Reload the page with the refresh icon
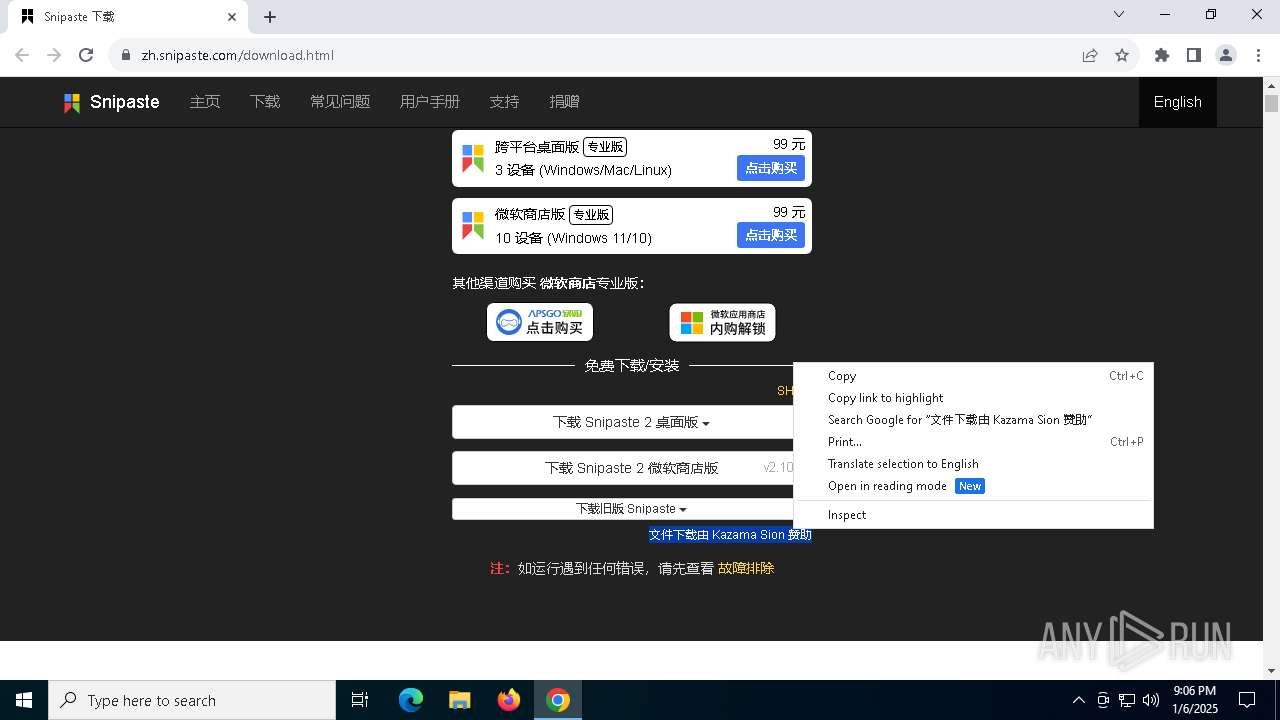The height and width of the screenshot is (720, 1280). [86, 55]
